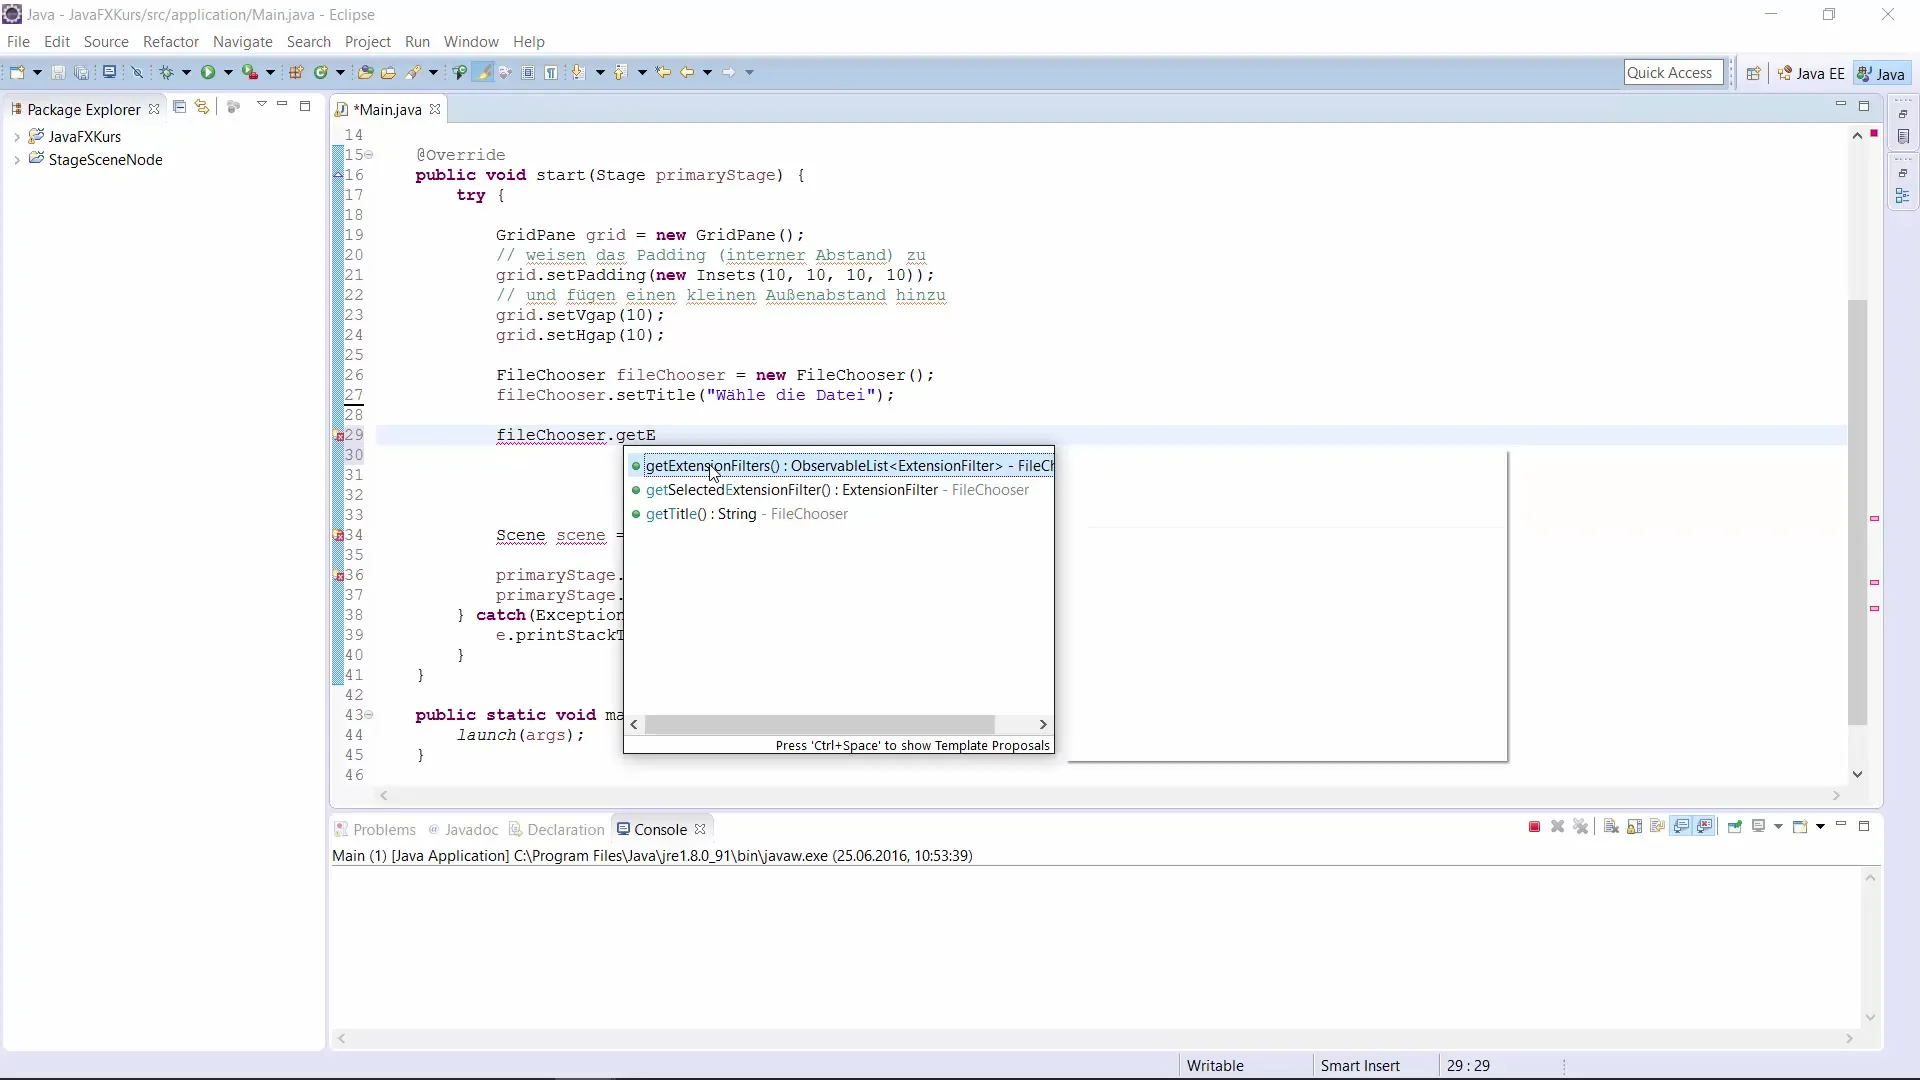The image size is (1920, 1080).
Task: Toggle console Scroll Lock
Action: click(x=1634, y=827)
